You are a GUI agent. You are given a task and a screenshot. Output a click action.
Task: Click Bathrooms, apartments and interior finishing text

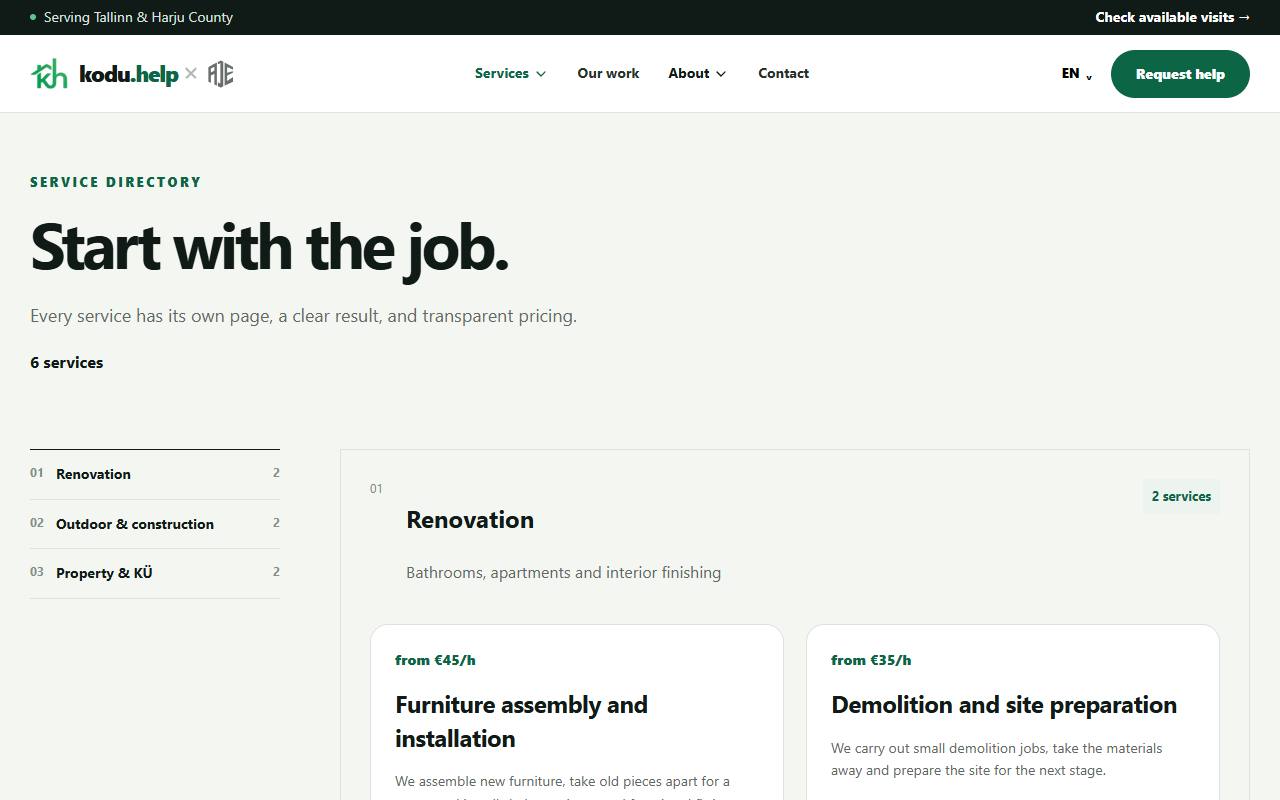click(563, 573)
